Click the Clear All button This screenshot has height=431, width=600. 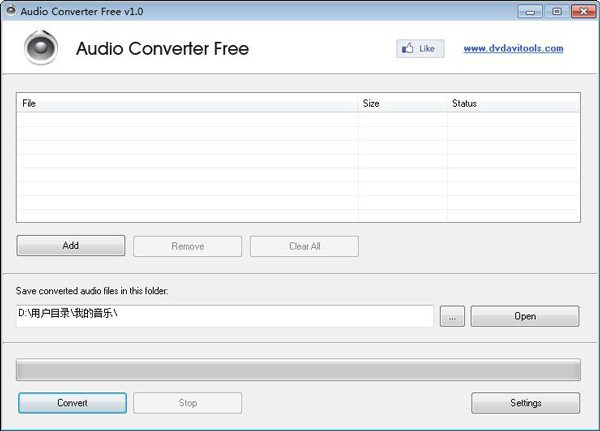point(305,246)
